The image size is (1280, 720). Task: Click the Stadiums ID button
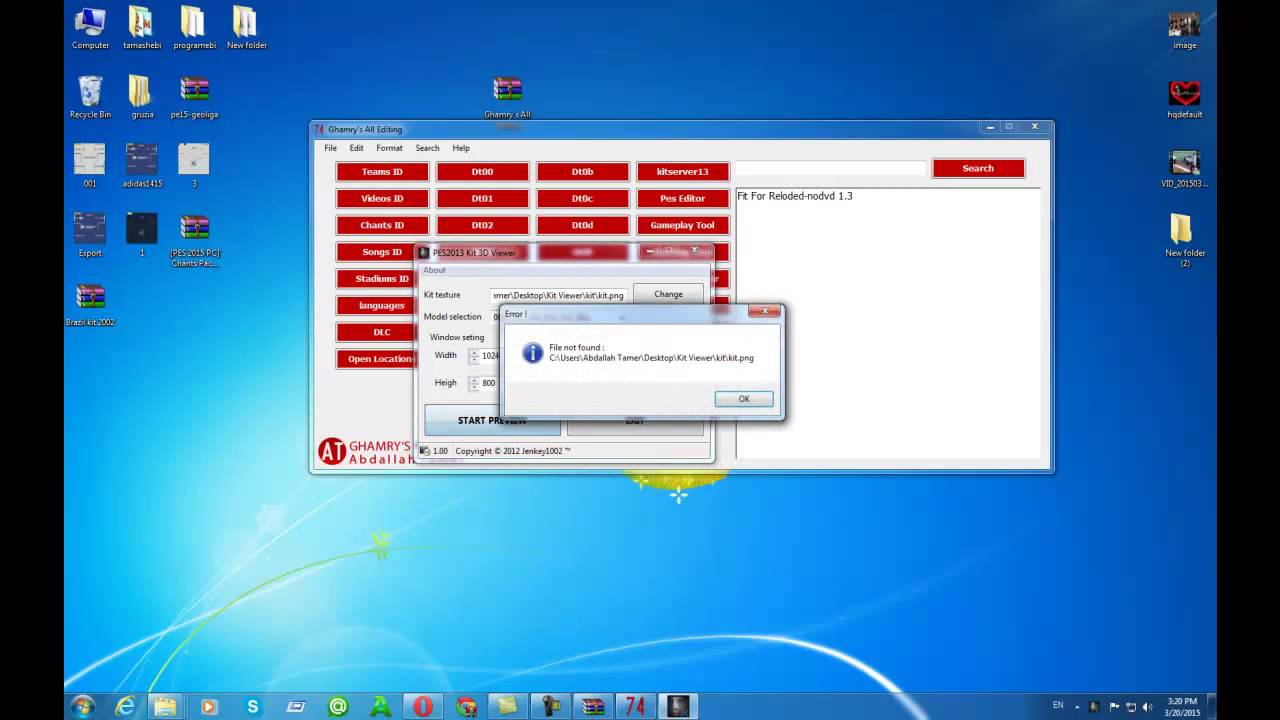coord(377,279)
